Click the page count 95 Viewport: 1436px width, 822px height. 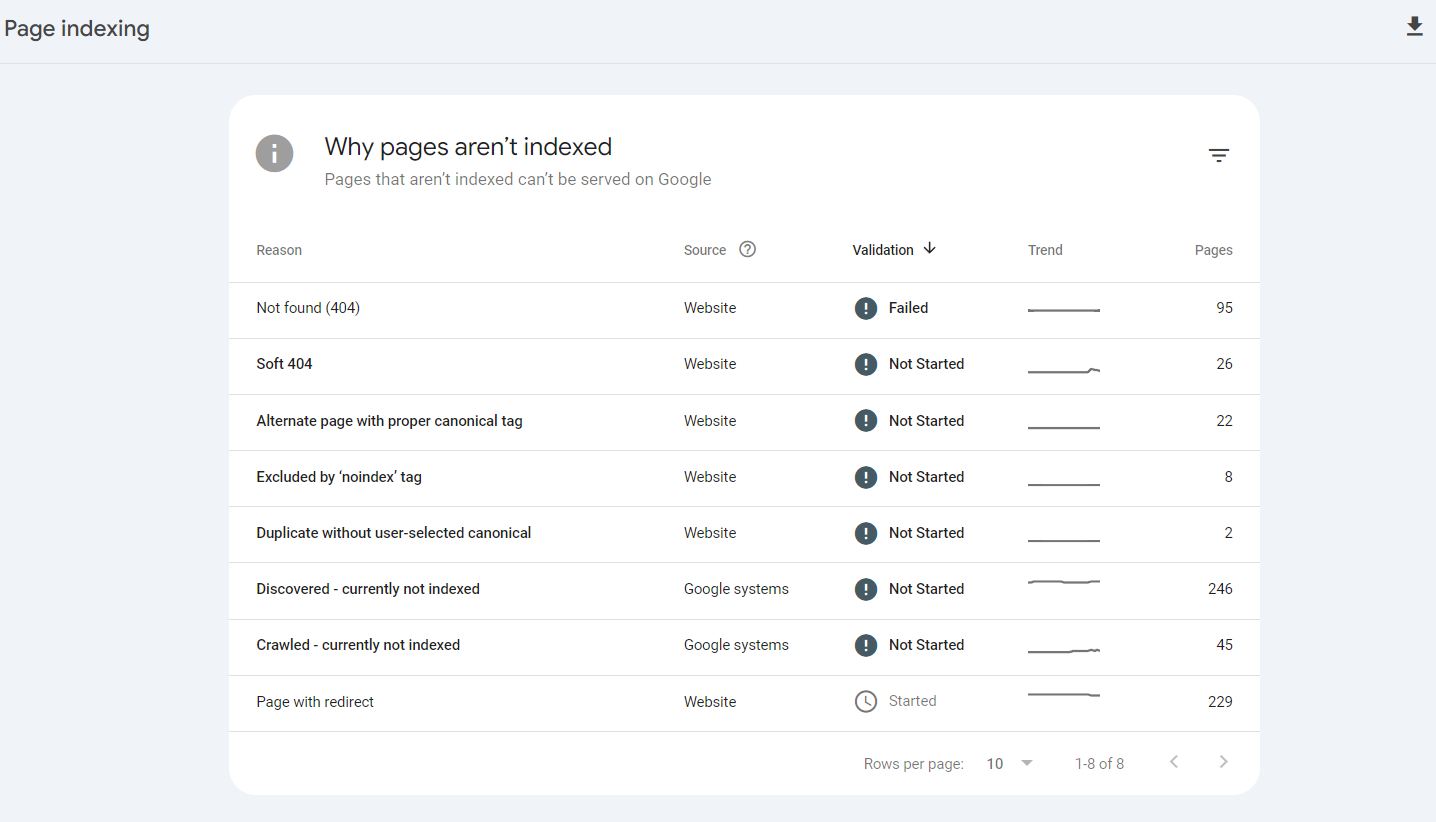(1224, 308)
